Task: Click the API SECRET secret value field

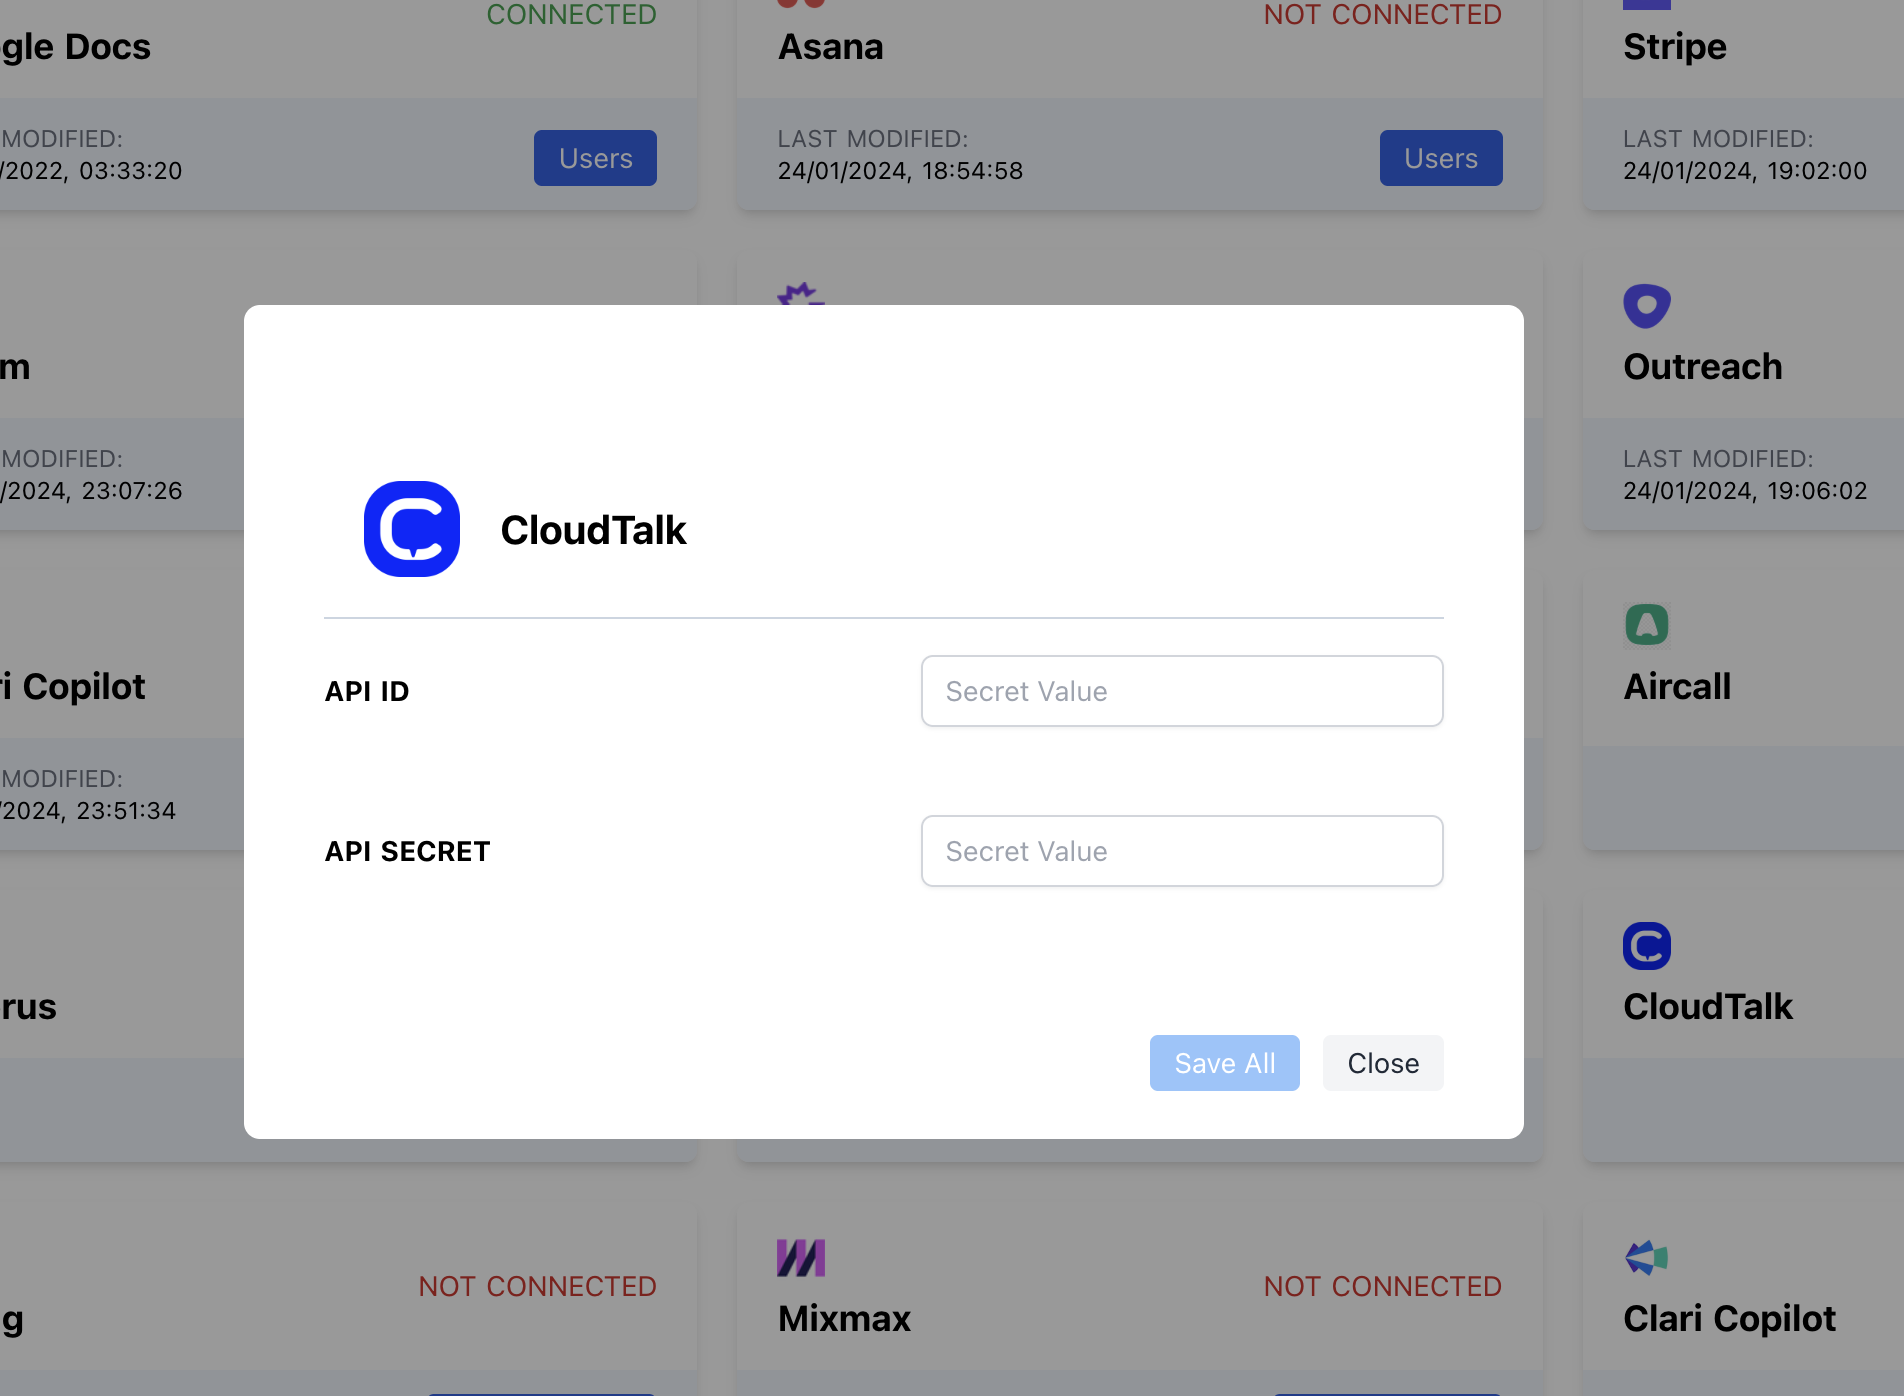Action: (1182, 851)
